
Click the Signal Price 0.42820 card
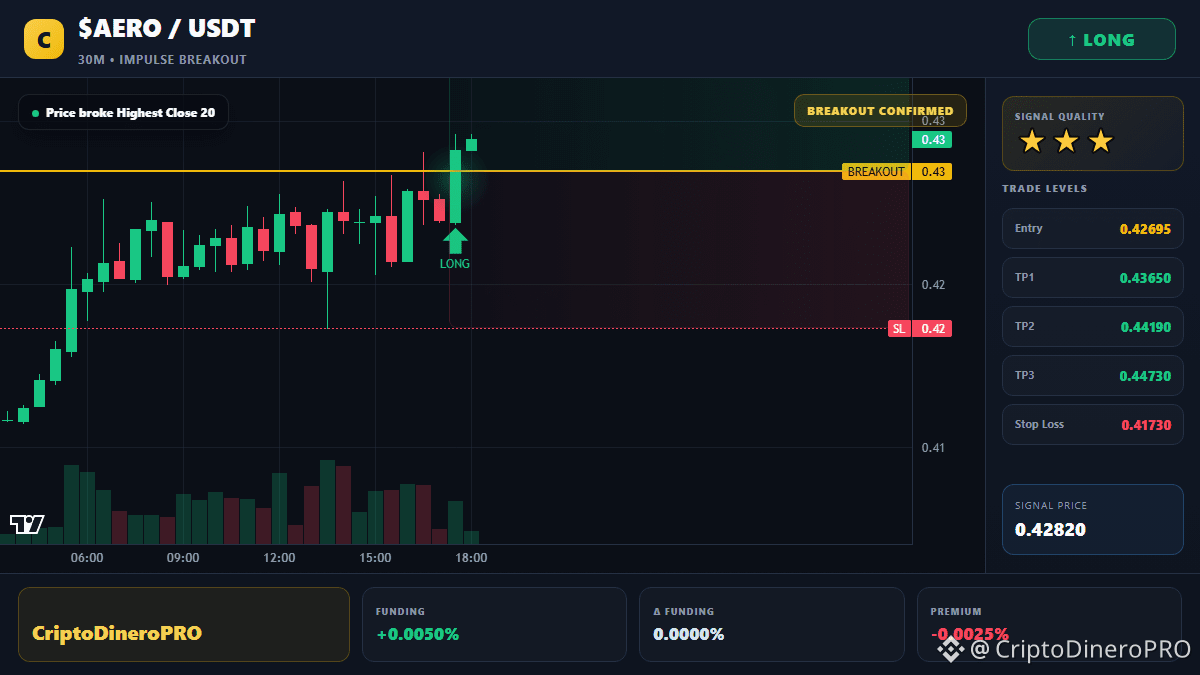coord(1092,519)
